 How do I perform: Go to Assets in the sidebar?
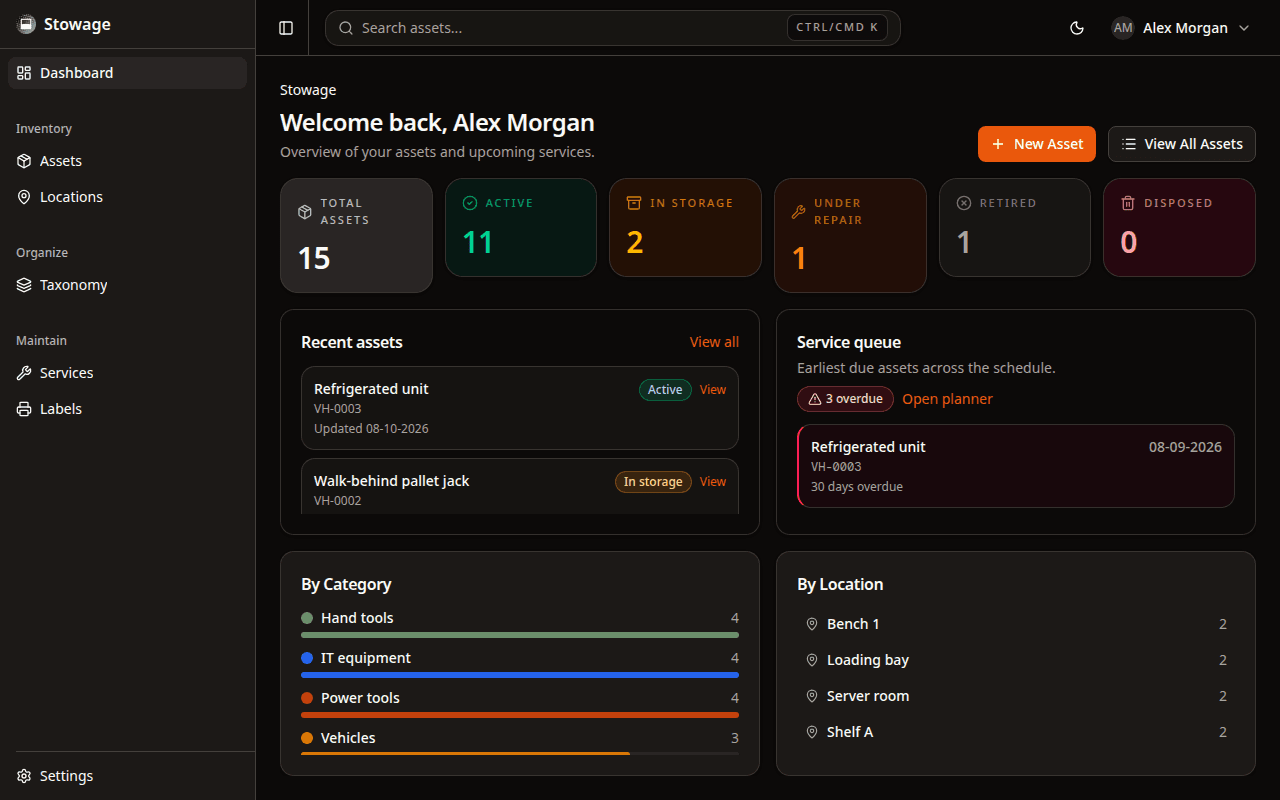pos(127,161)
